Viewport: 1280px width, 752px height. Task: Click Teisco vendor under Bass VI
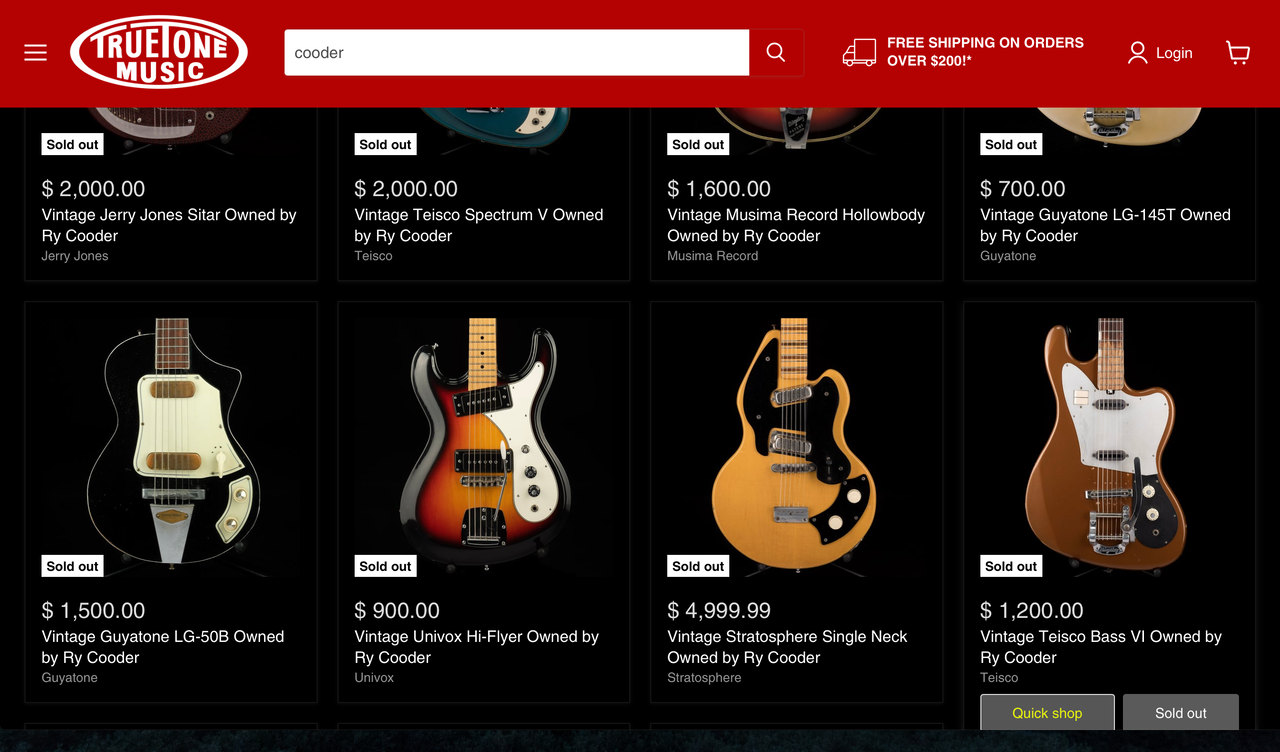[x=1000, y=678]
